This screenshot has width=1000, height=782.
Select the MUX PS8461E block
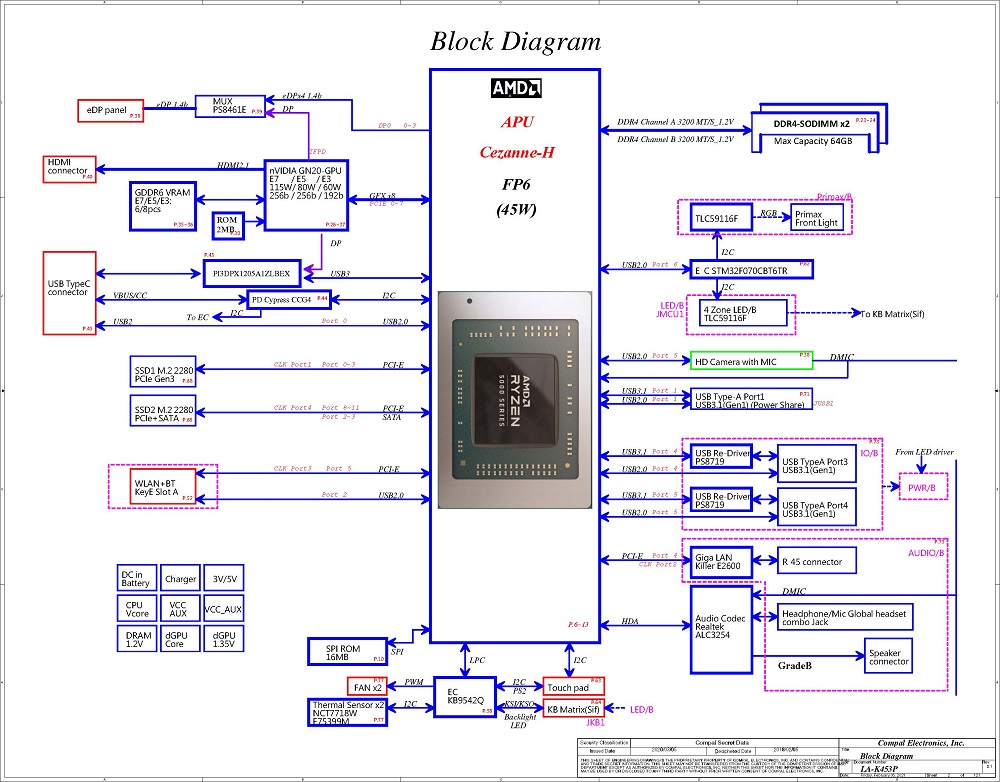click(x=230, y=106)
